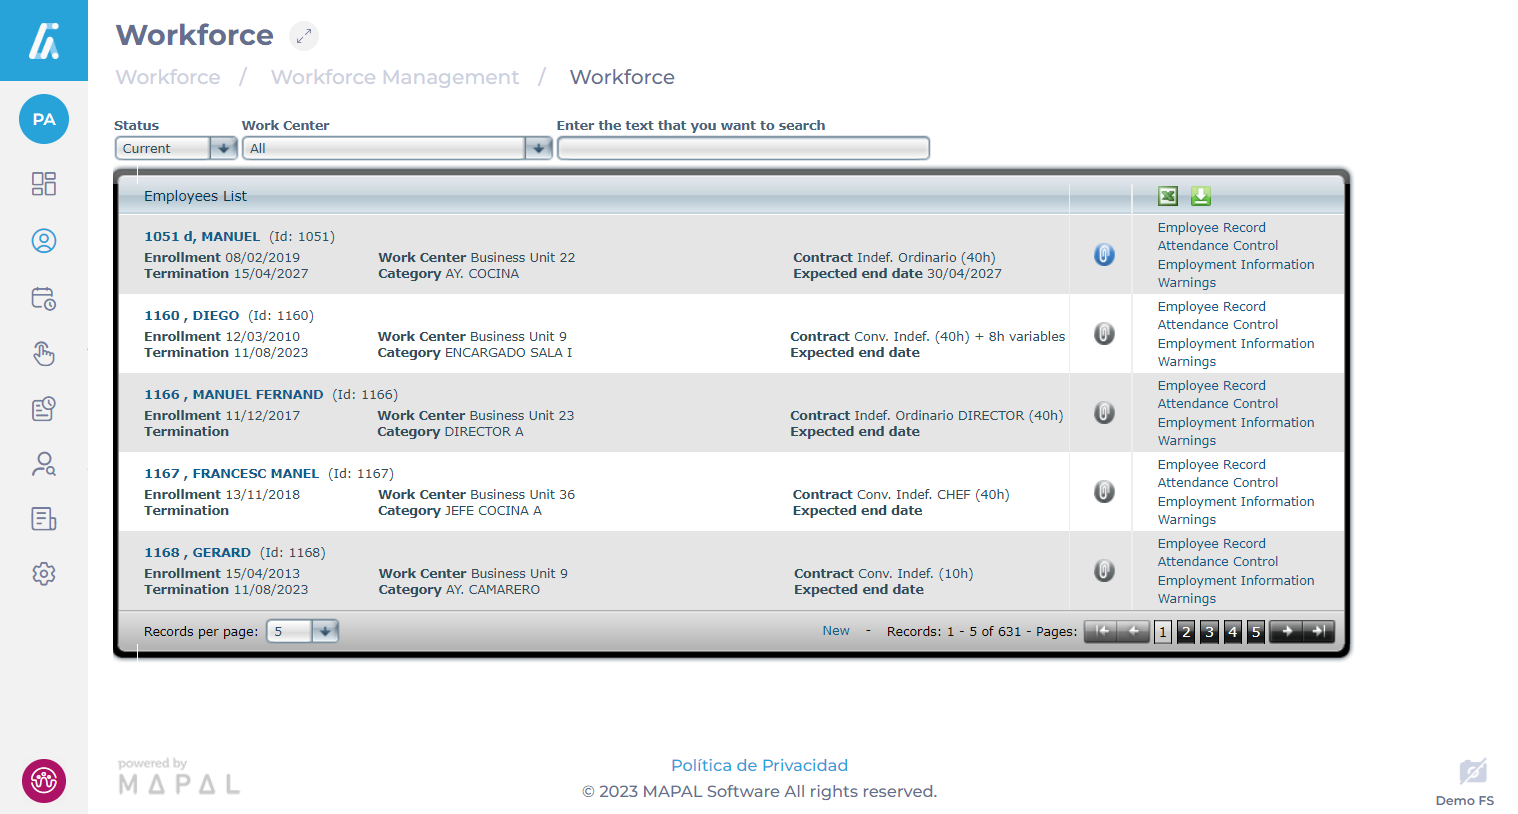The width and height of the screenshot is (1518, 814).
Task: Open Employment Information for 1166, MANUEL FERNAND
Action: [x=1236, y=423]
